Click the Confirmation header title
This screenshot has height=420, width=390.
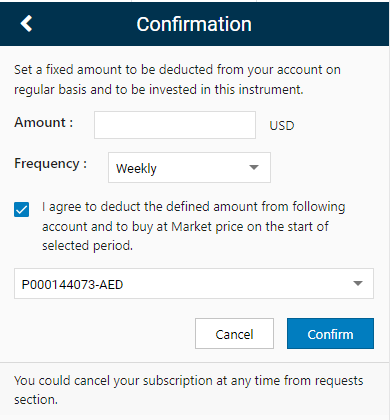[194, 24]
